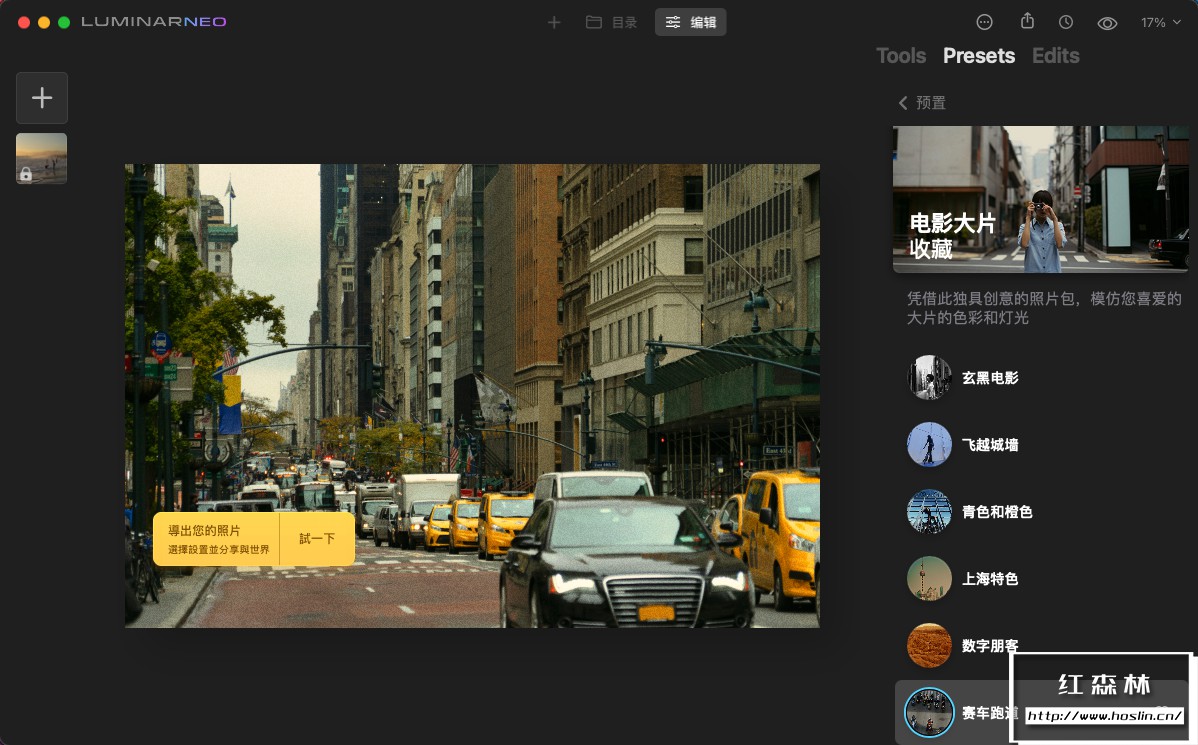Screen dimensions: 1198x745
Task: Click the 試一下 try button
Action: click(317, 539)
